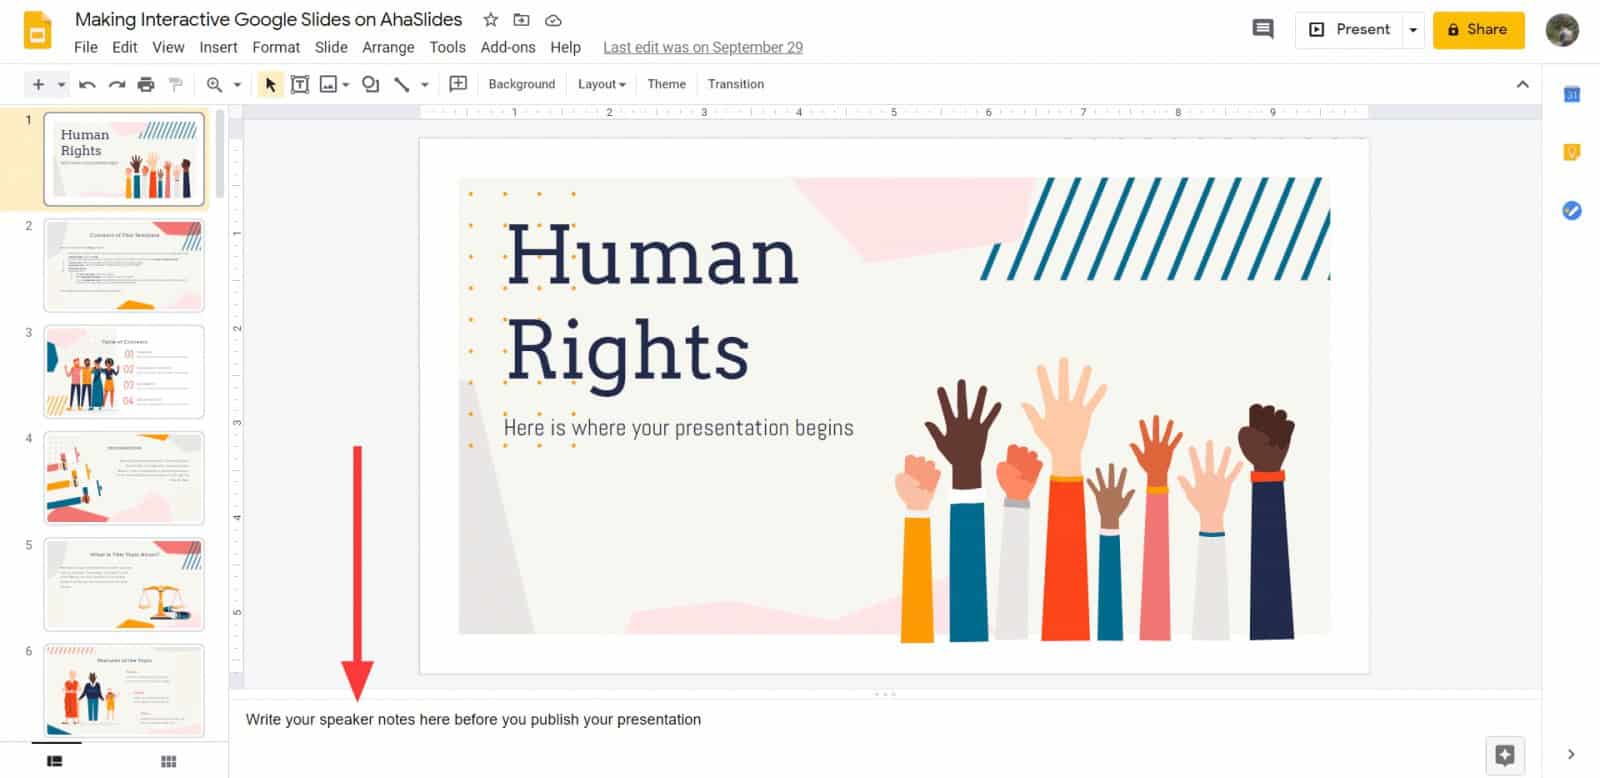Click the Share button
The height and width of the screenshot is (778, 1600).
tap(1478, 30)
